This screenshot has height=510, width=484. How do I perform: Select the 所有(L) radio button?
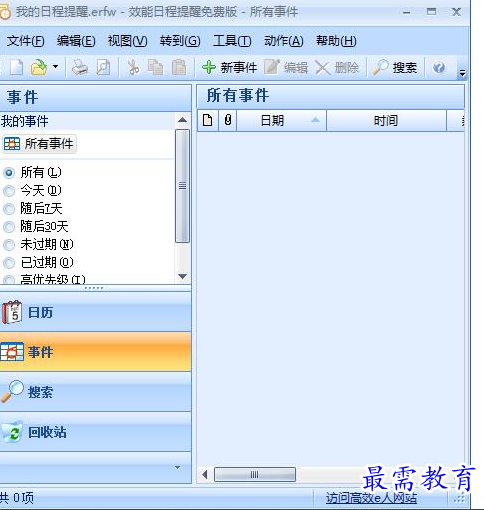pyautogui.click(x=9, y=173)
